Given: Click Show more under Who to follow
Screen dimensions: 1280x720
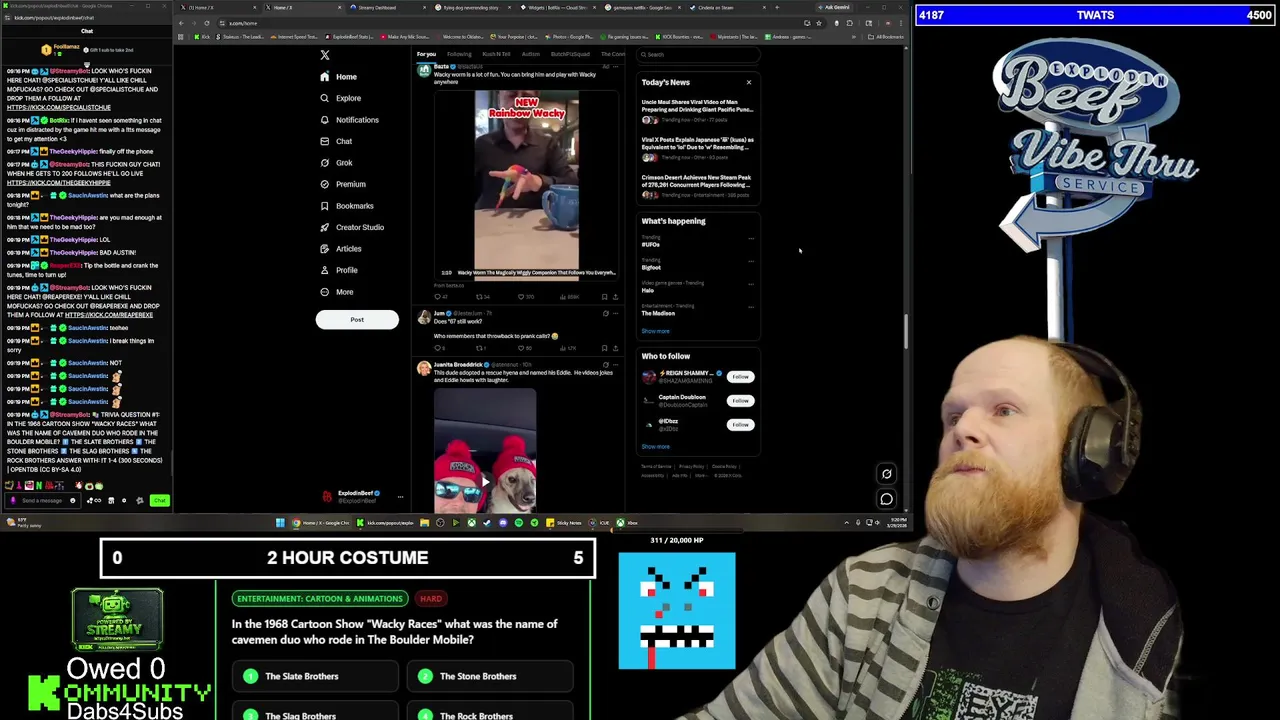Looking at the screenshot, I should [655, 447].
